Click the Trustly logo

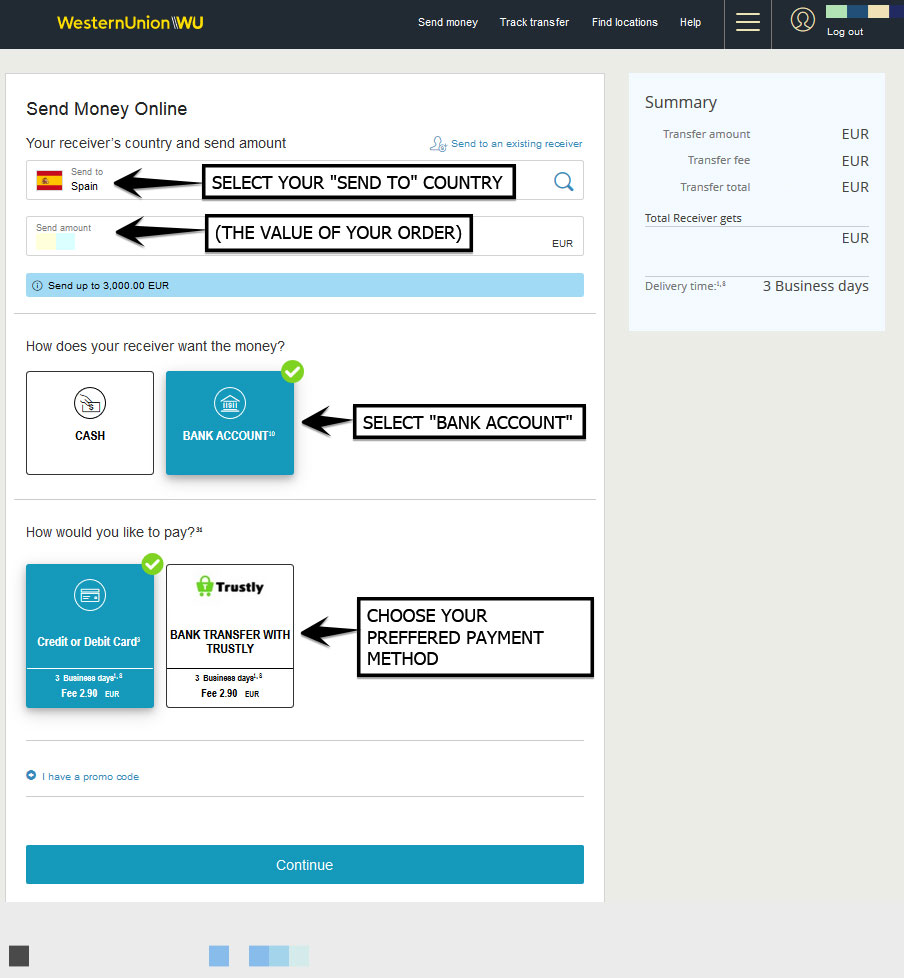click(x=230, y=587)
